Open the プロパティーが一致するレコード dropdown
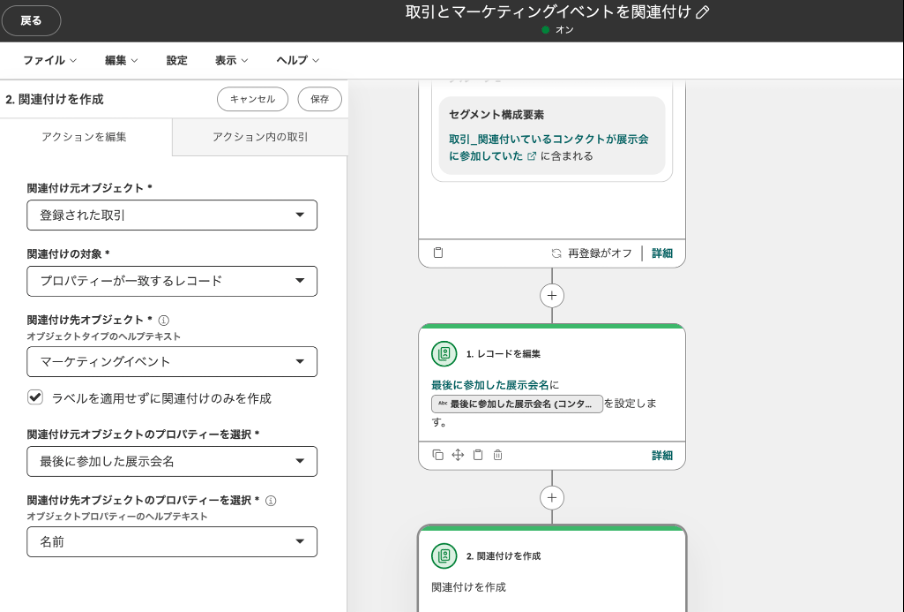Image resolution: width=904 pixels, height=612 pixels. pyautogui.click(x=172, y=281)
